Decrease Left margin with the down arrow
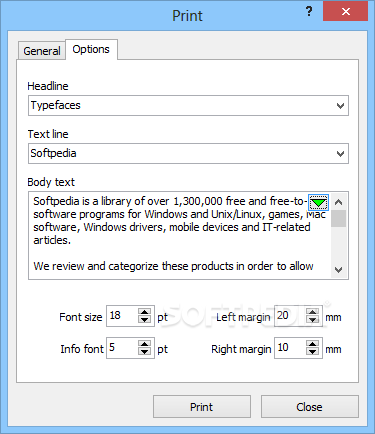The width and height of the screenshot is (375, 434). point(313,320)
